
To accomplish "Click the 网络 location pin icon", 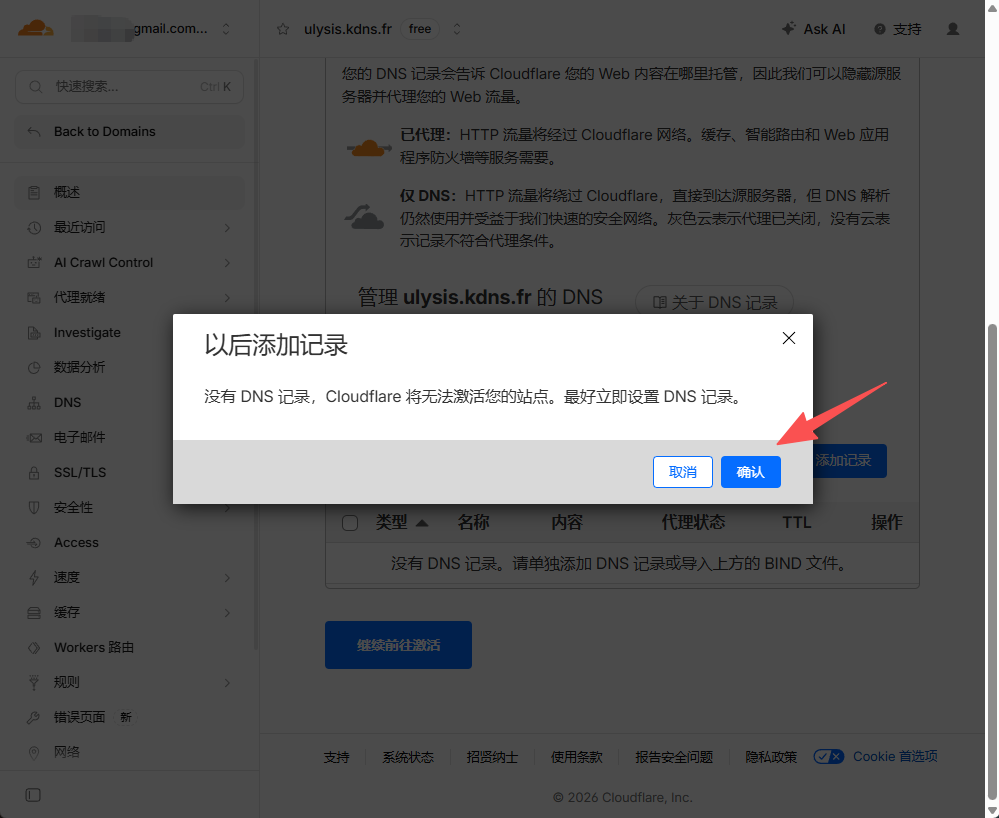I will [x=34, y=752].
